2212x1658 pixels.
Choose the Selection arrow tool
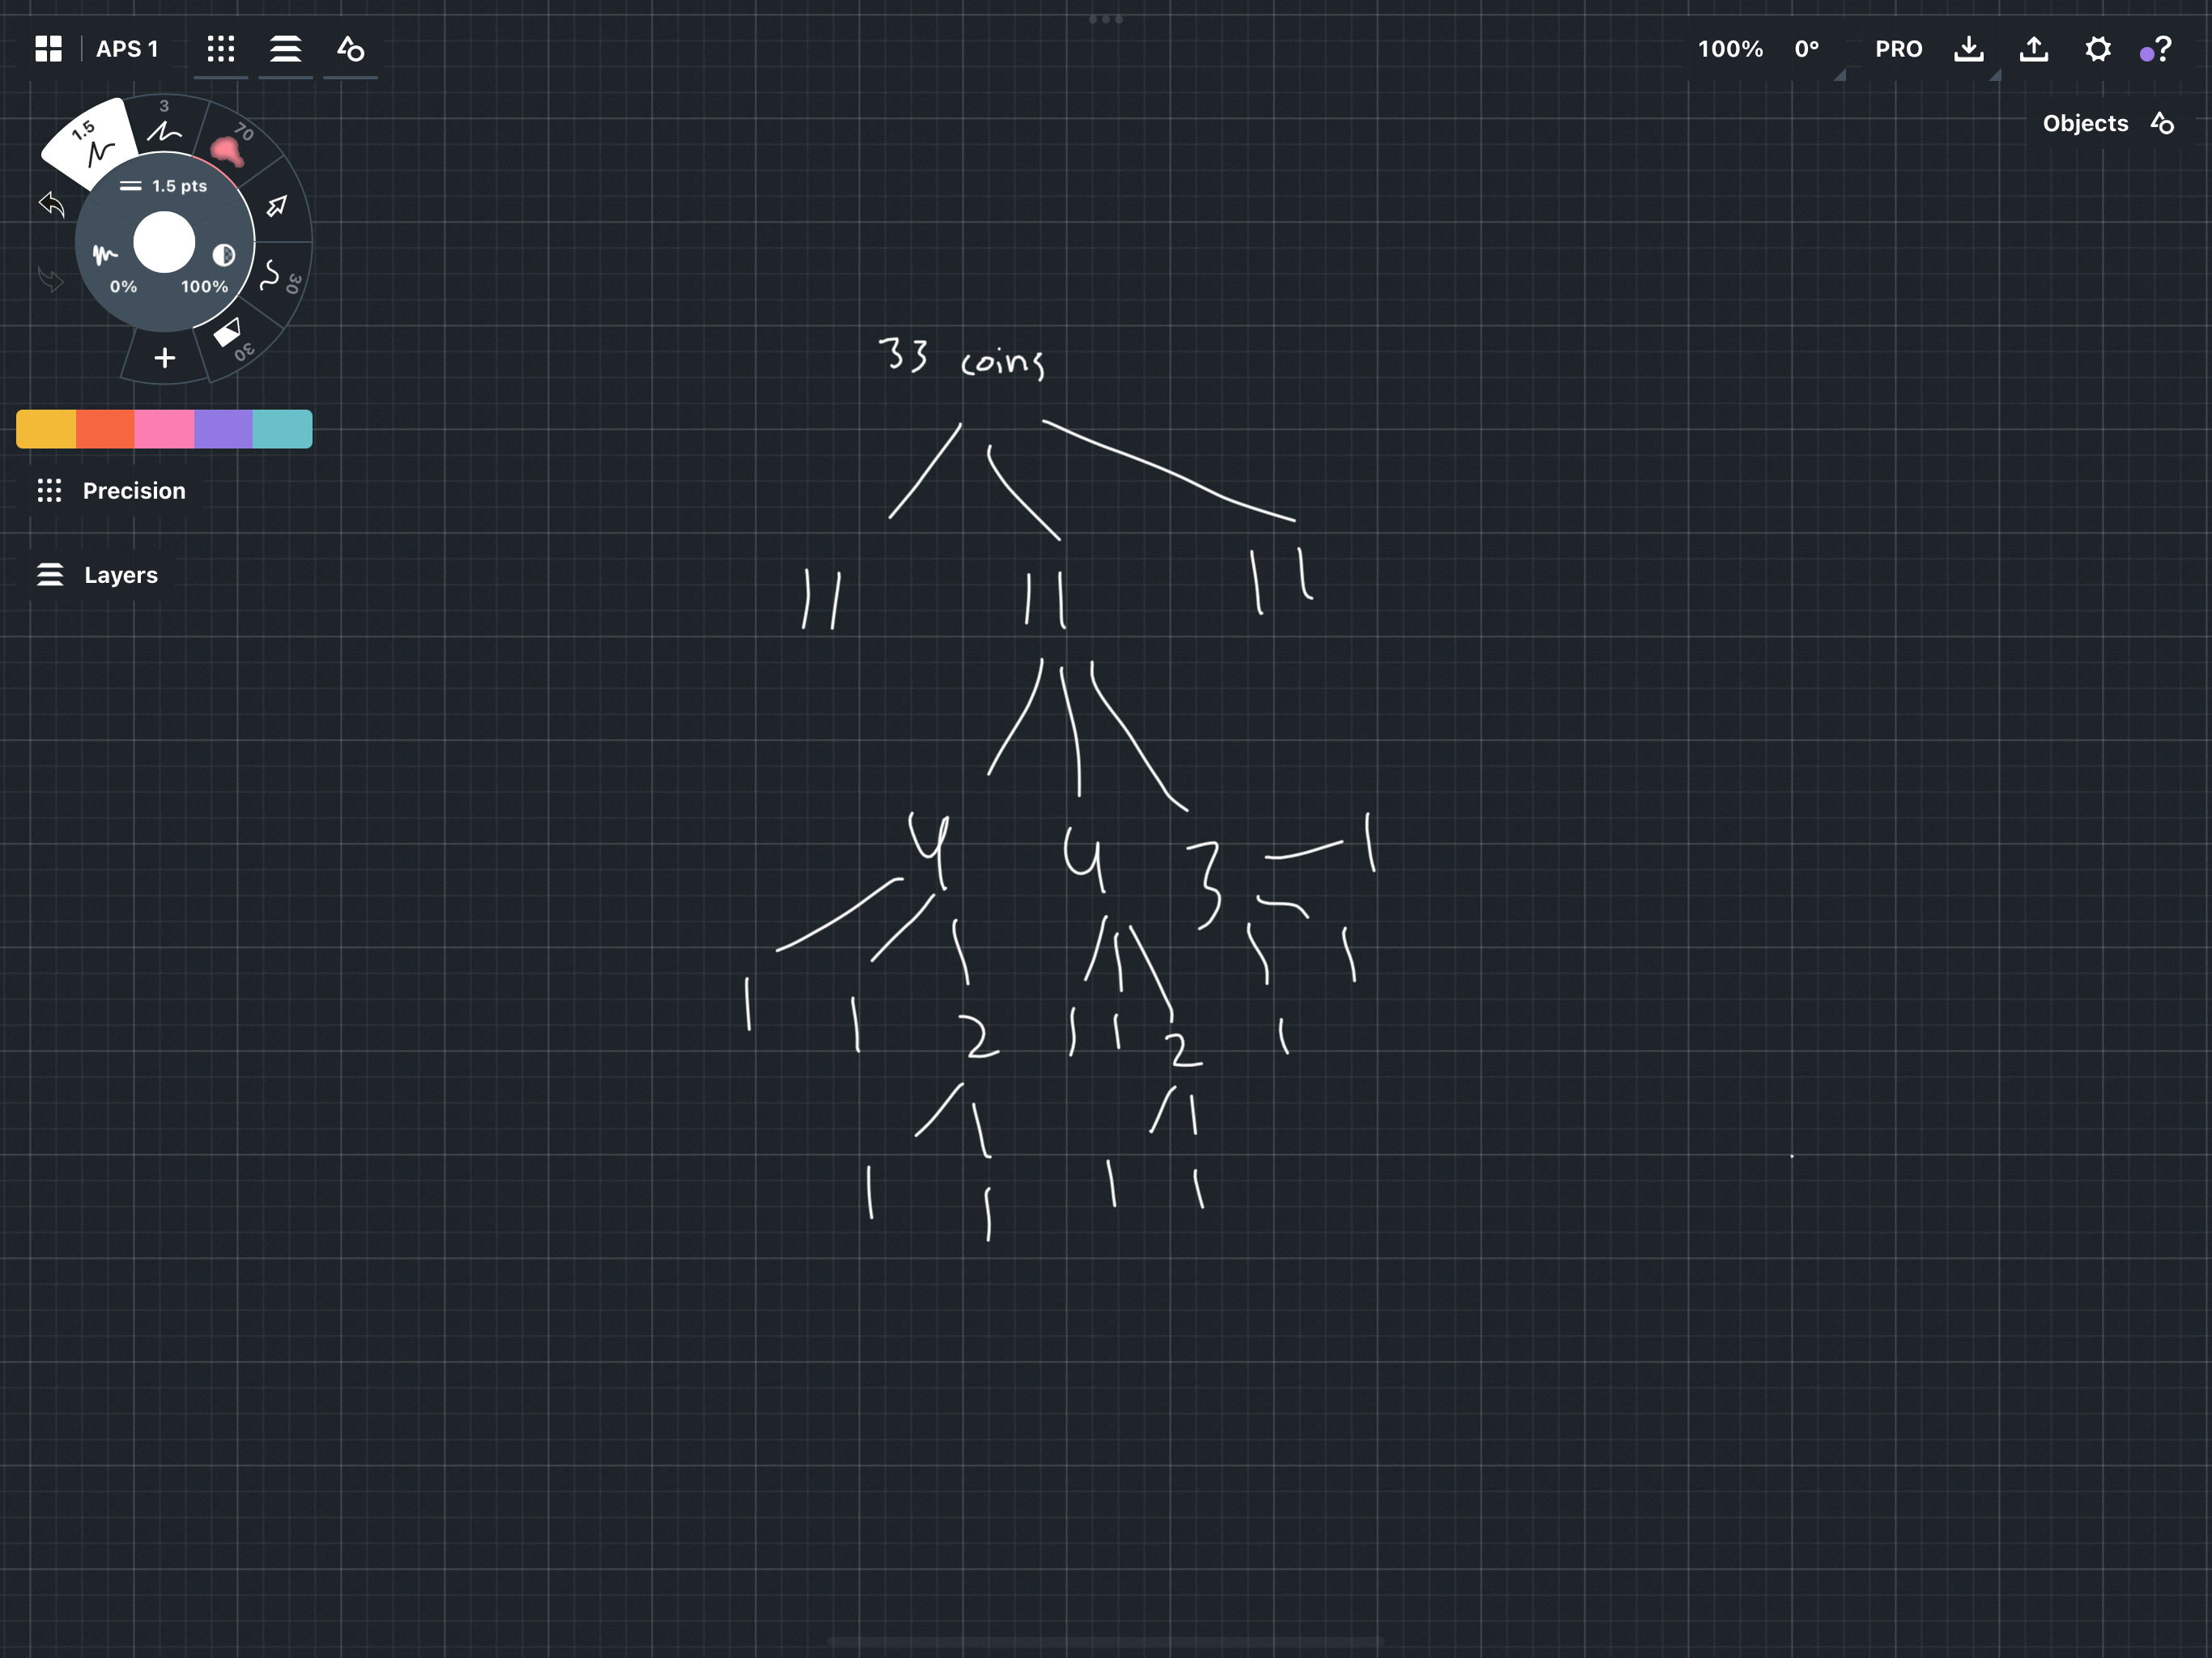277,206
